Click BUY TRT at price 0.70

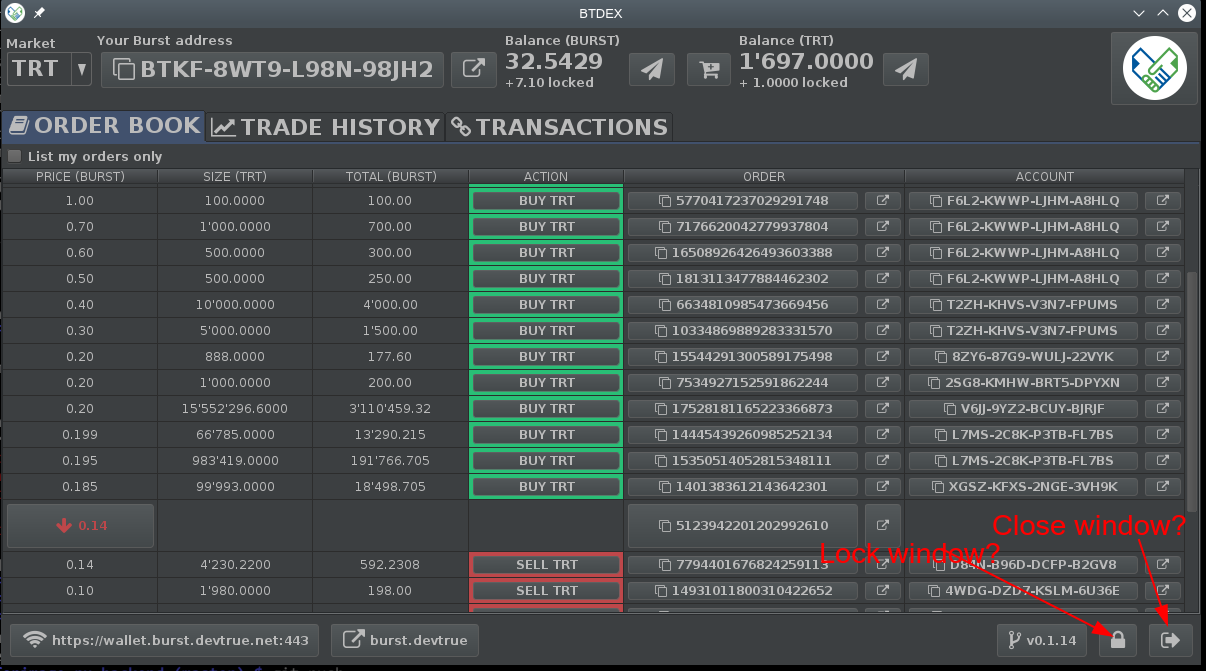tap(547, 226)
